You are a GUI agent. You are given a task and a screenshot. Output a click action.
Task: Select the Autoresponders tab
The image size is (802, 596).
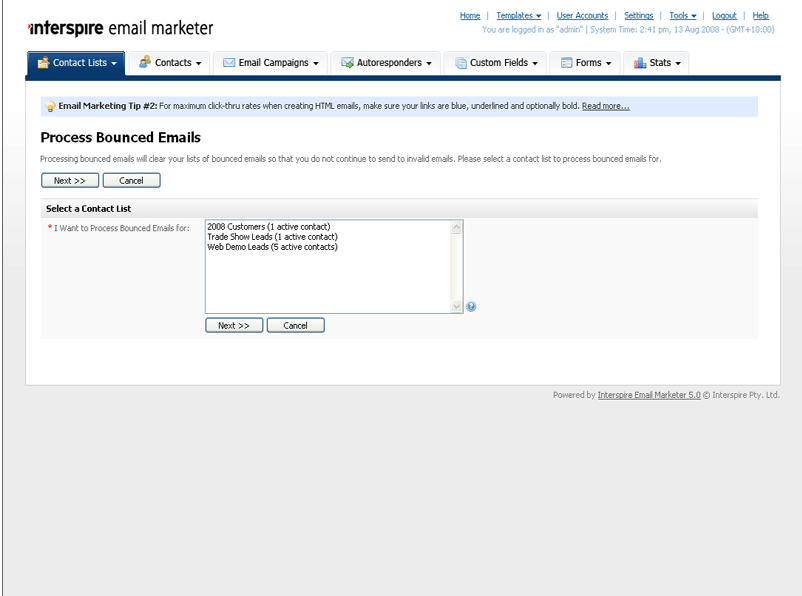[385, 63]
